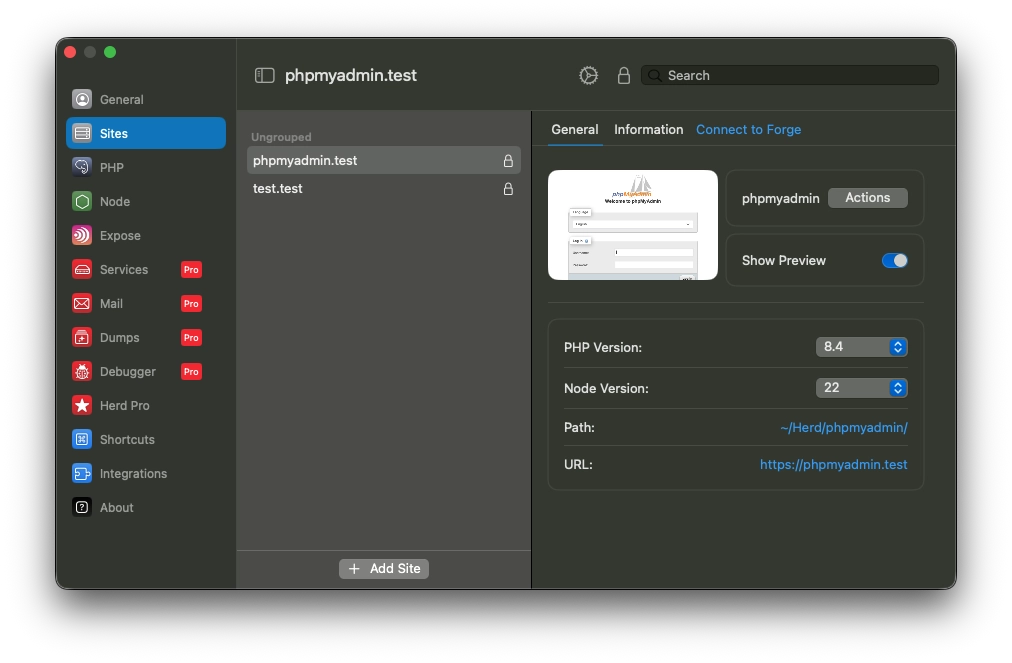1012x663 pixels.
Task: Click the lock icon beside search bar
Action: [x=624, y=76]
